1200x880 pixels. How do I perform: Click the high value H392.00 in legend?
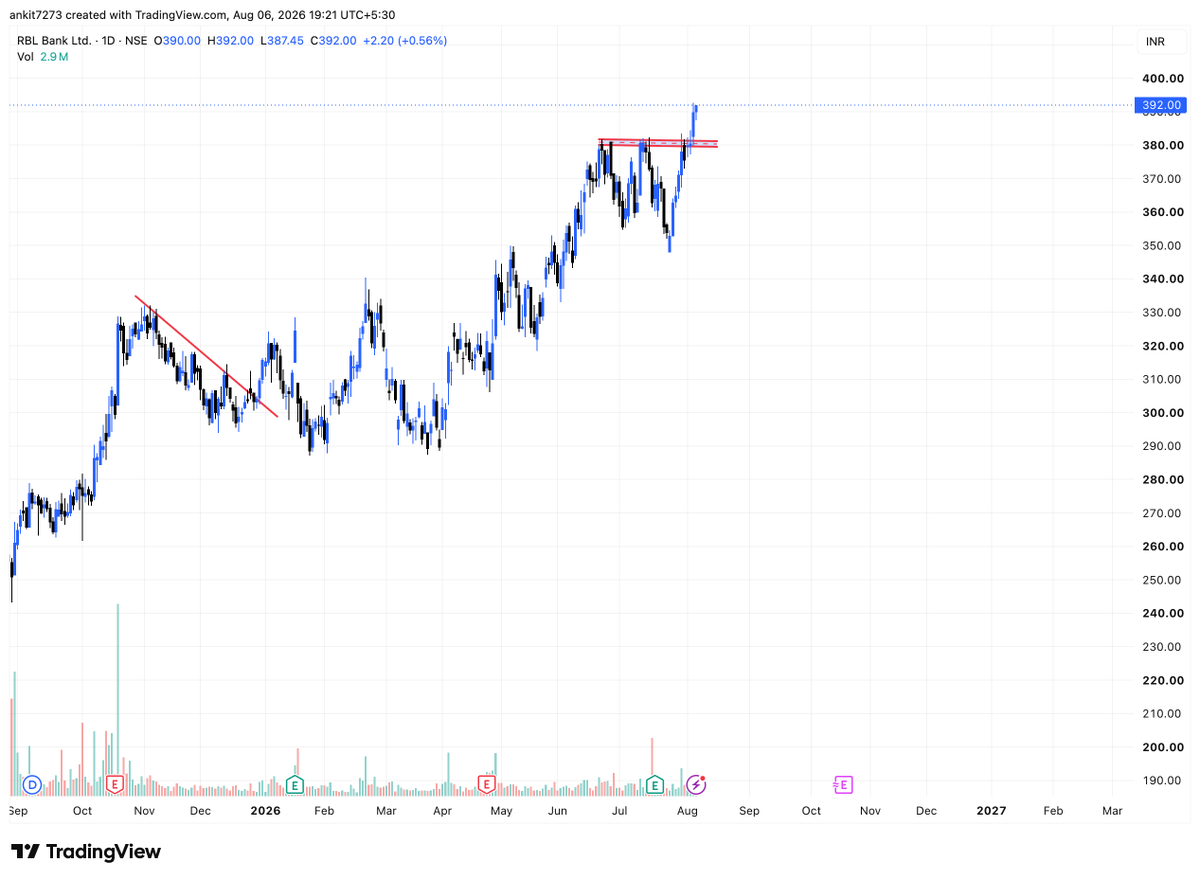point(231,40)
